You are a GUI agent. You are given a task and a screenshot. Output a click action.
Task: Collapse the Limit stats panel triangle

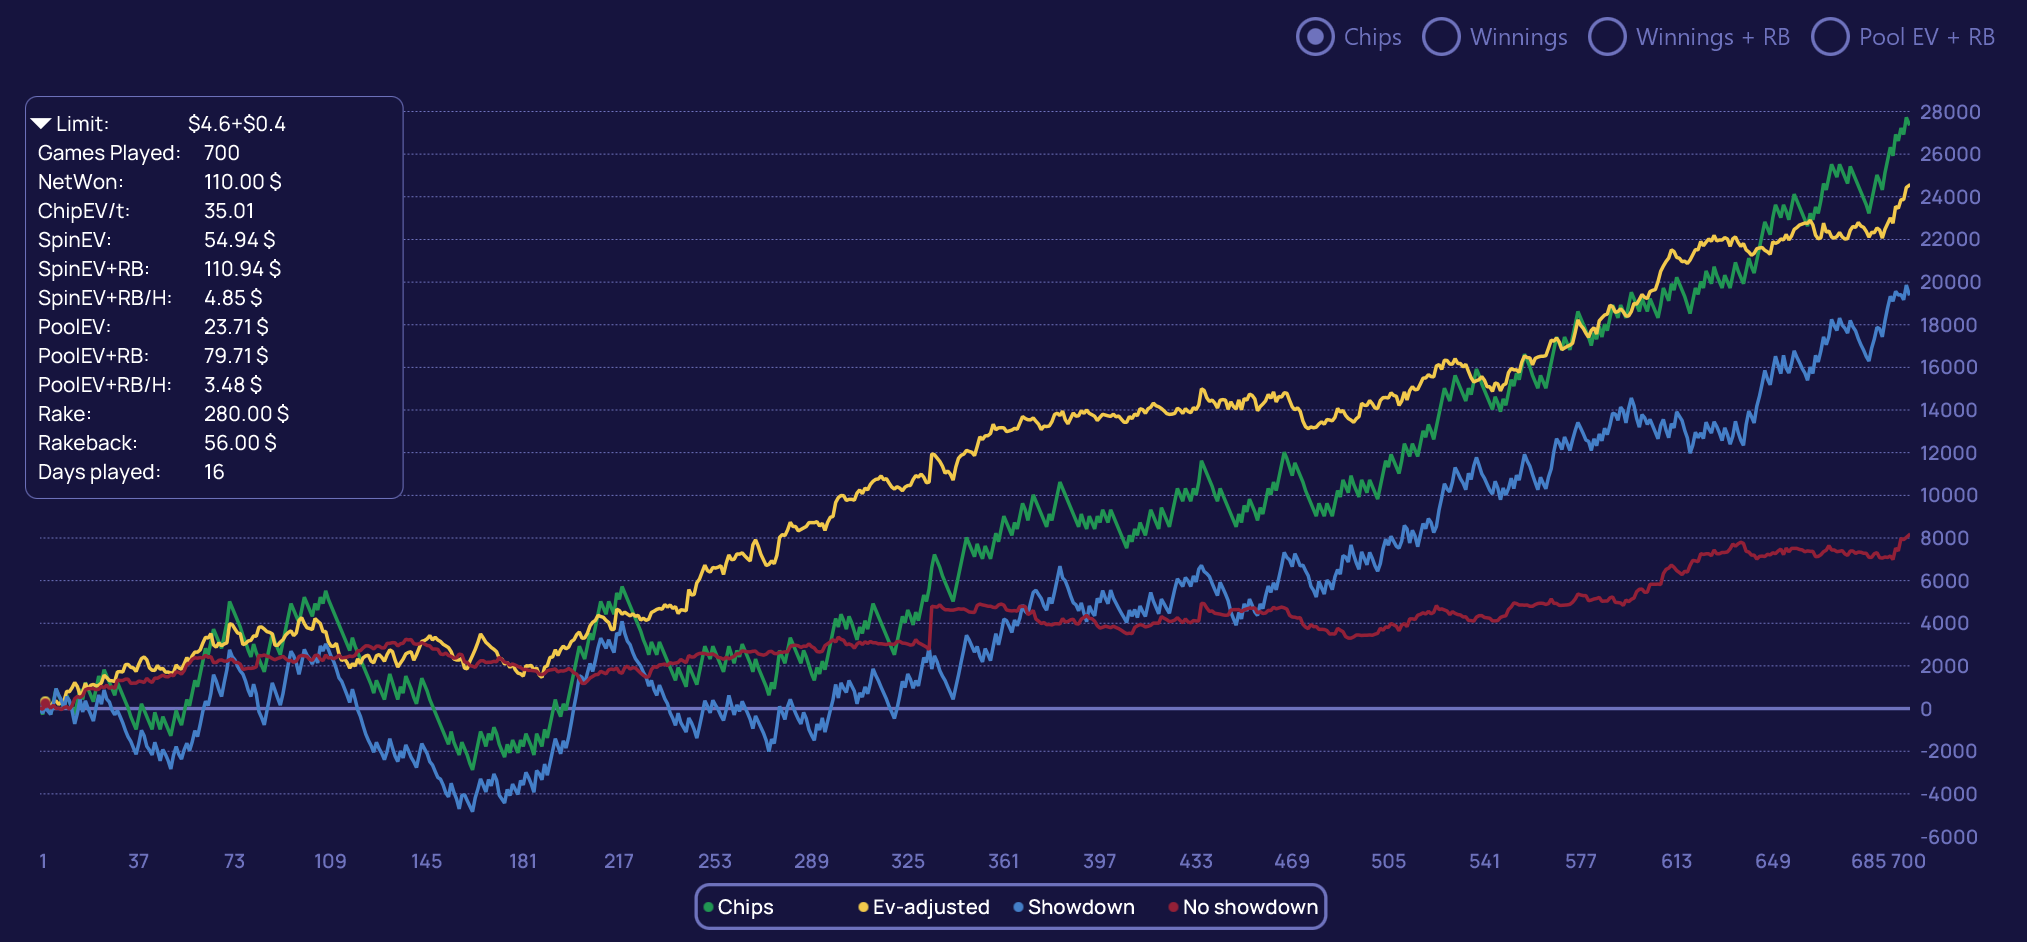coord(41,124)
